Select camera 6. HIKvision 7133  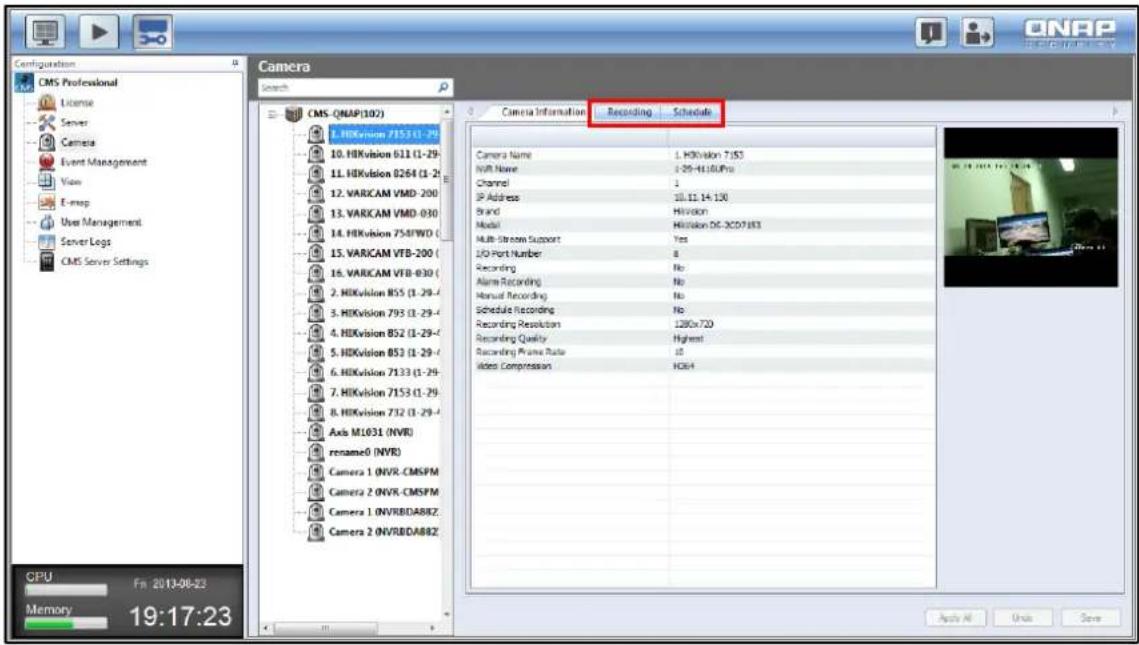(x=384, y=372)
